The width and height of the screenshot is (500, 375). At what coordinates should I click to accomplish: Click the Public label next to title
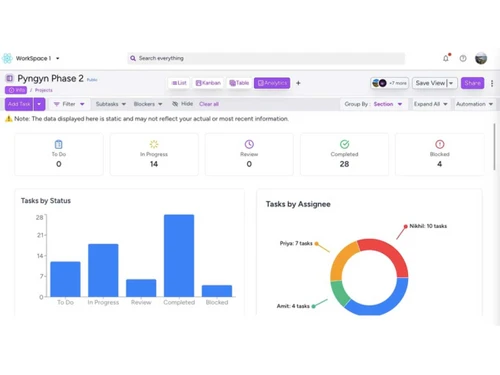[92, 80]
